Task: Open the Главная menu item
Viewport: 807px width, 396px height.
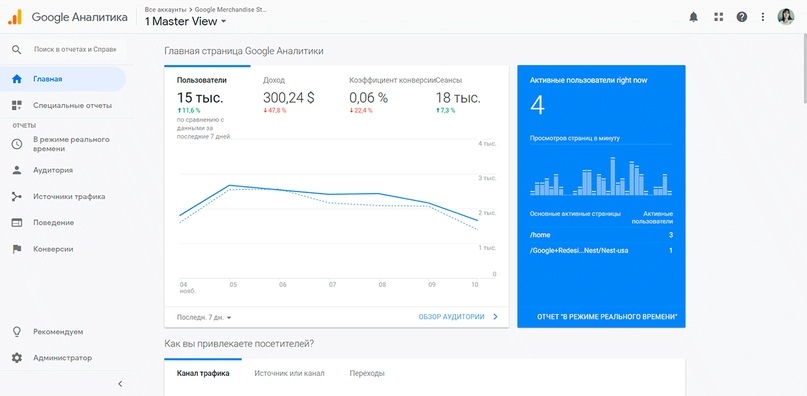Action: [x=63, y=79]
